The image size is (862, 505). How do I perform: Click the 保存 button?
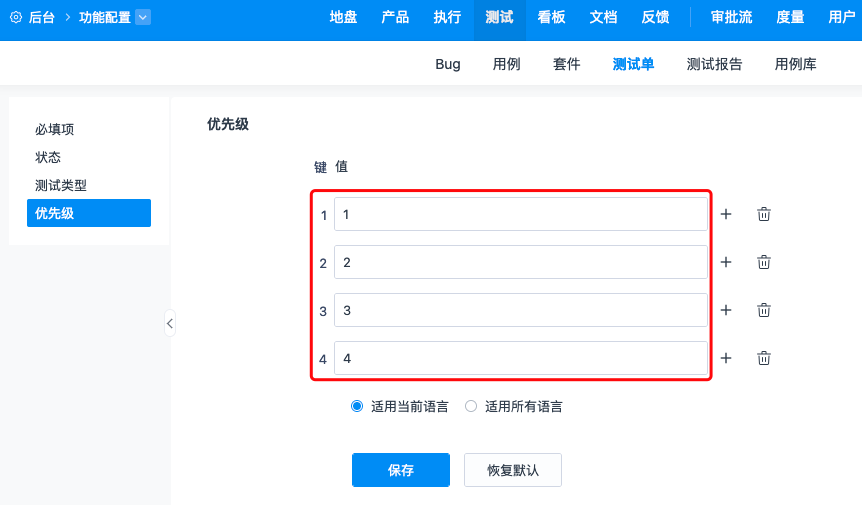click(401, 470)
